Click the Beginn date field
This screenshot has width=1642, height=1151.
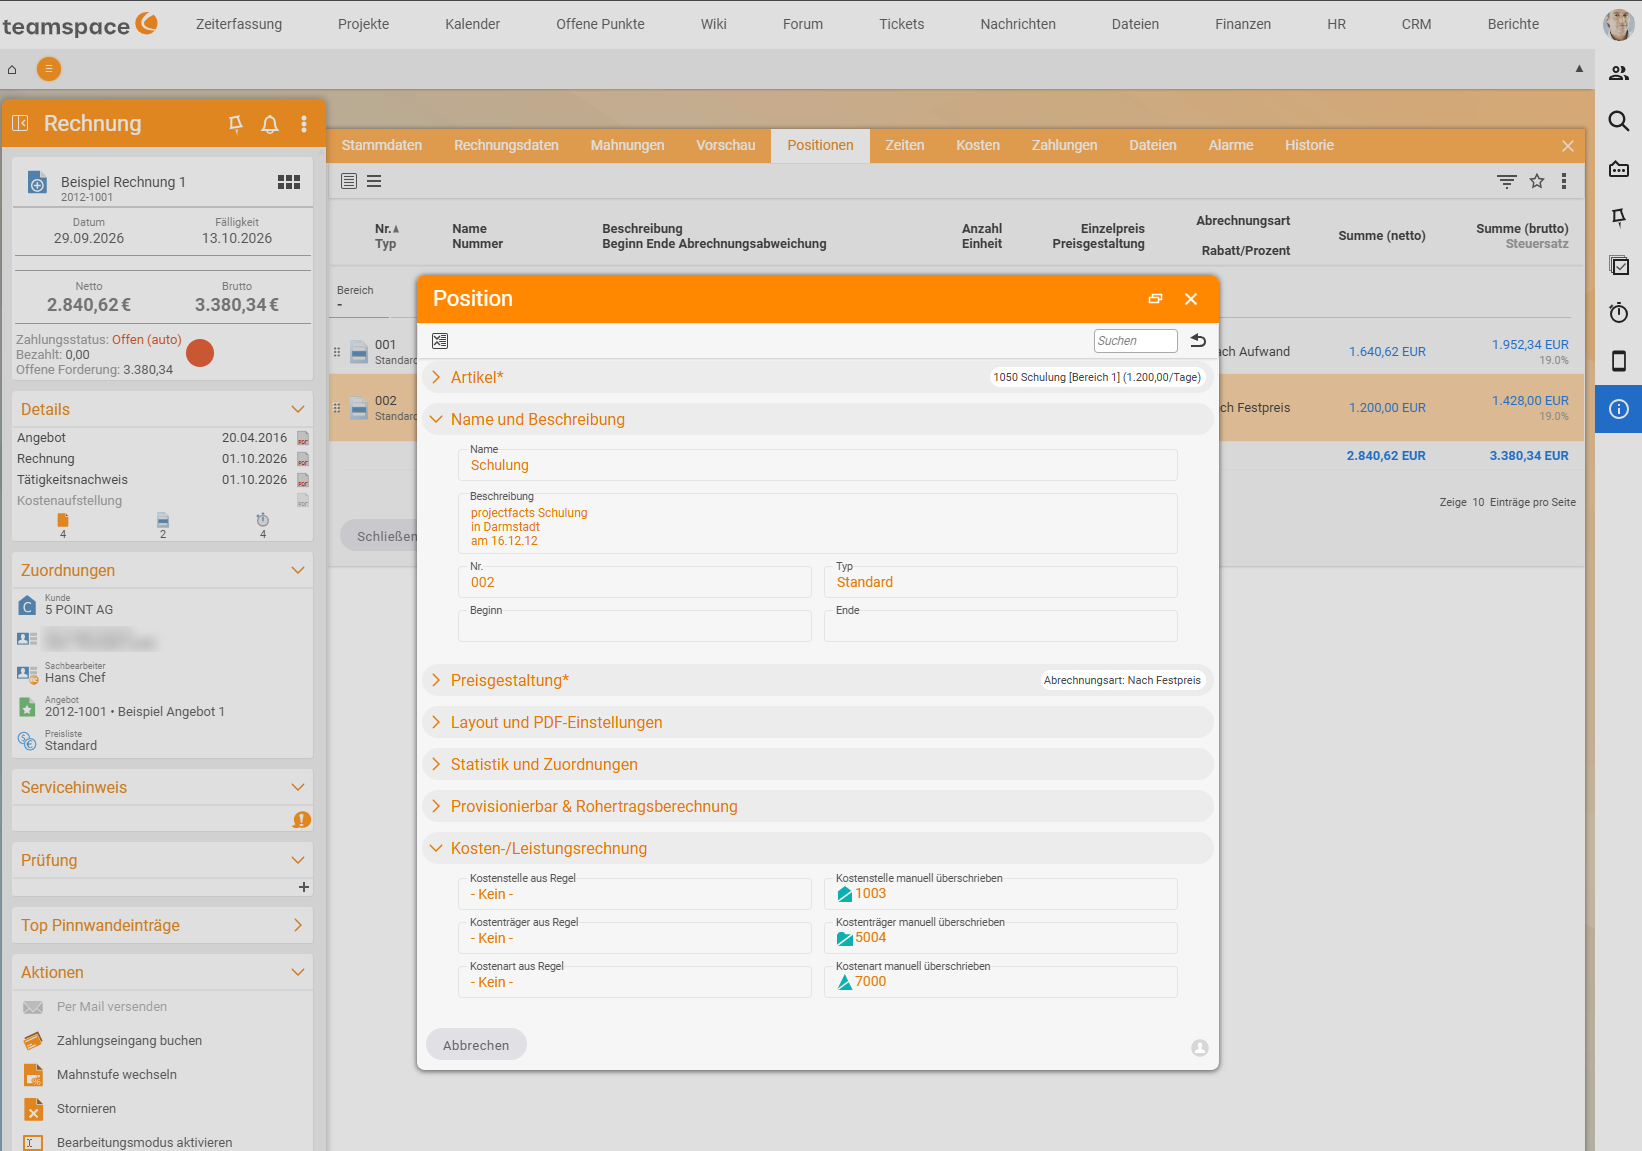(634, 626)
